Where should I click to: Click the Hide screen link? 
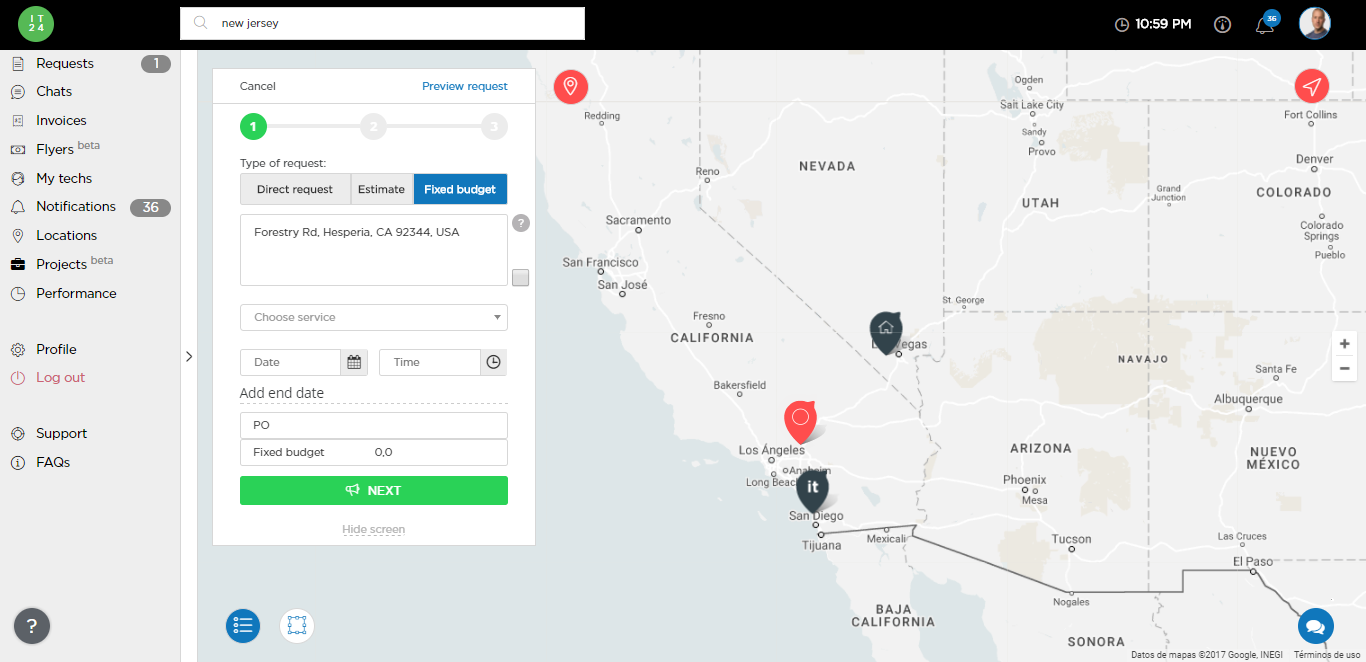(374, 529)
